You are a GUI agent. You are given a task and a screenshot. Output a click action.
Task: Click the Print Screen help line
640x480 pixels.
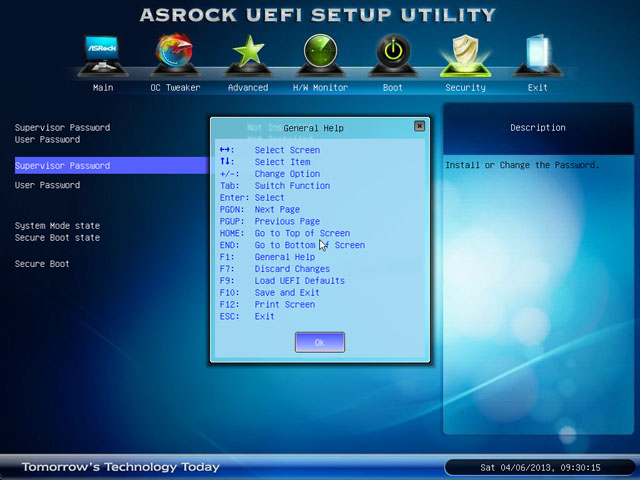click(267, 304)
